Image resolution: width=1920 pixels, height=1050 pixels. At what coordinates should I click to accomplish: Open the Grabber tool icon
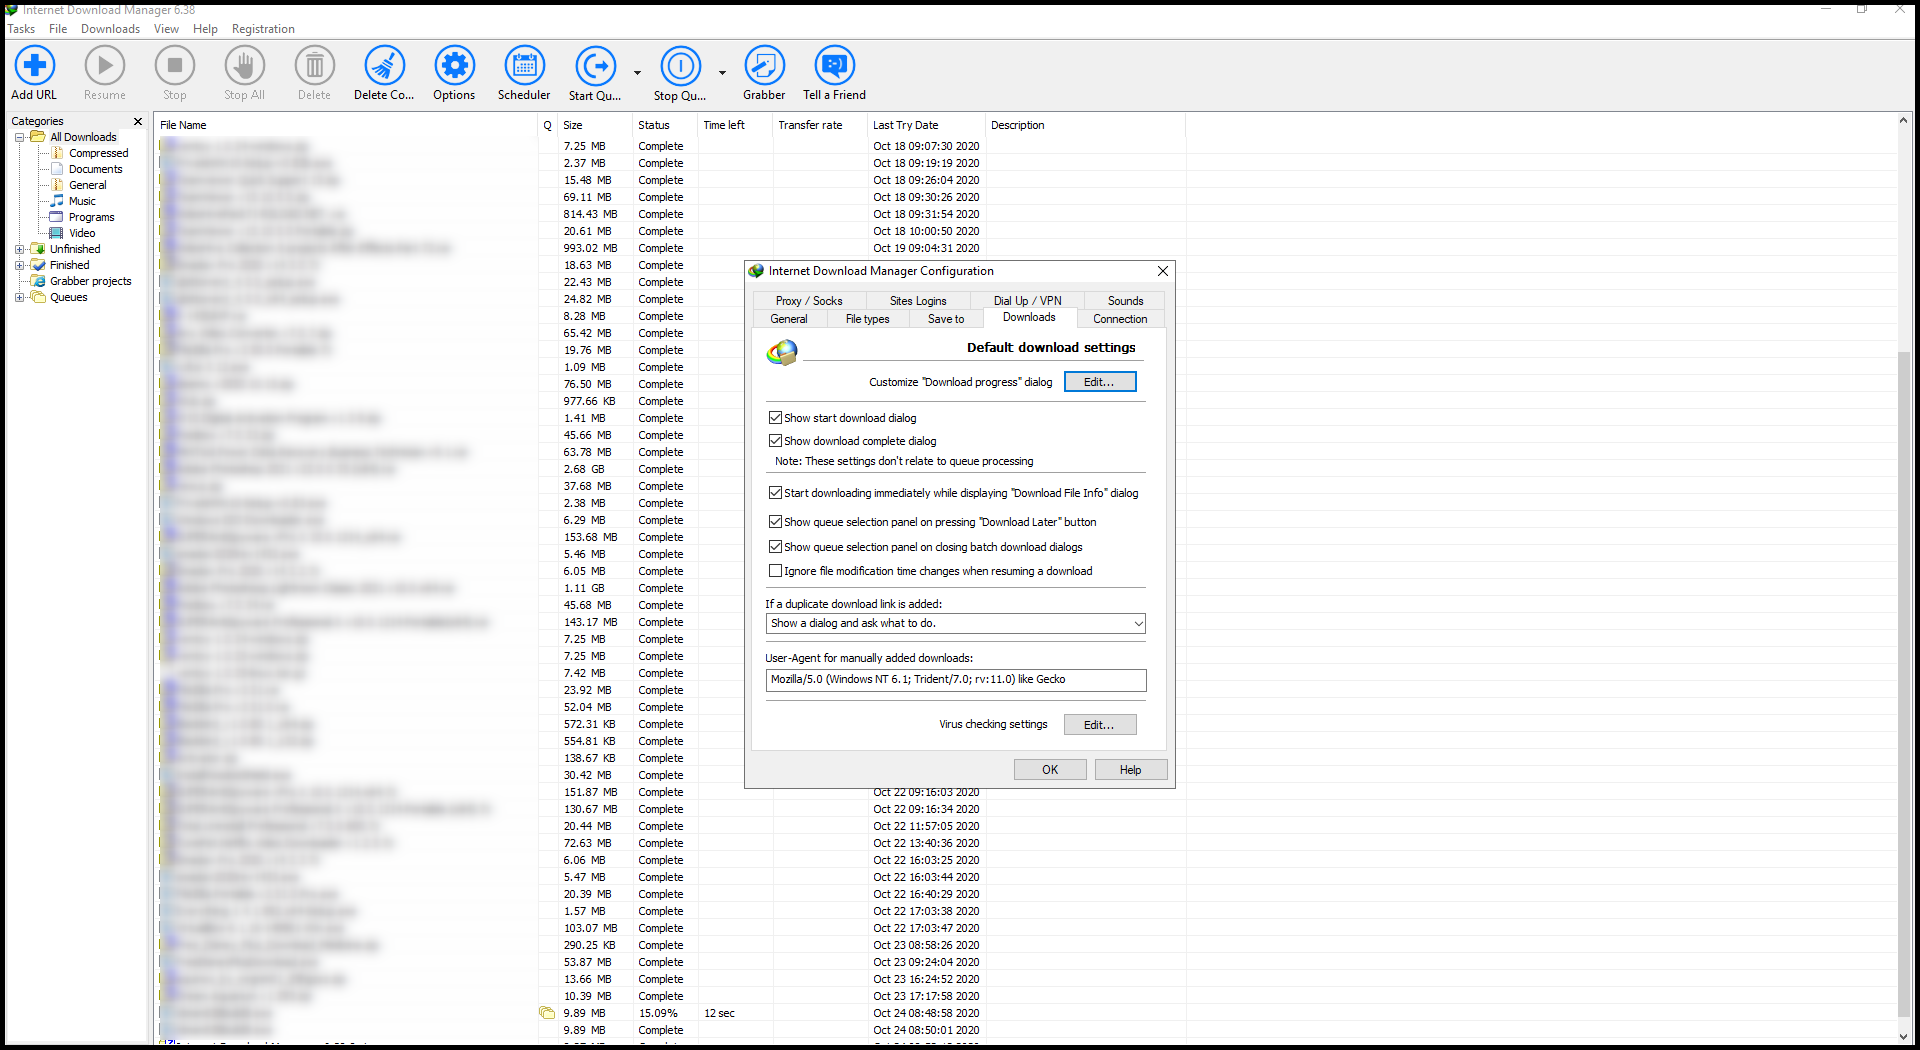click(764, 66)
